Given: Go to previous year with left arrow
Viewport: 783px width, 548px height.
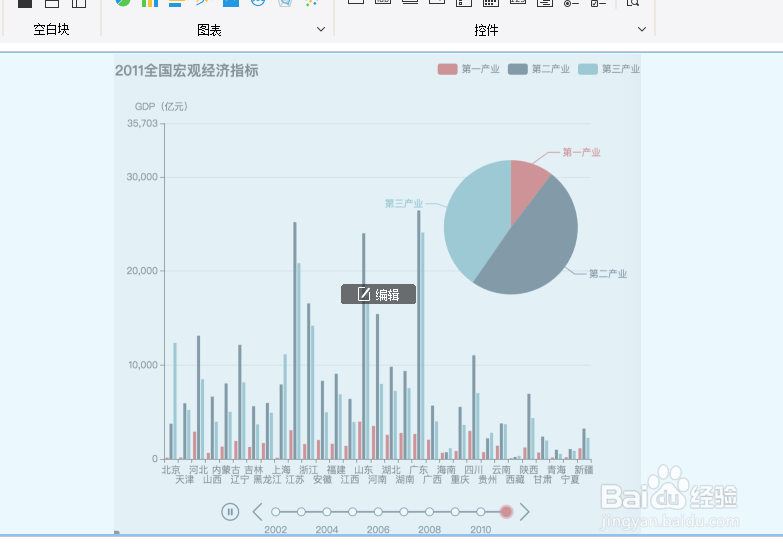Looking at the screenshot, I should click(x=257, y=512).
